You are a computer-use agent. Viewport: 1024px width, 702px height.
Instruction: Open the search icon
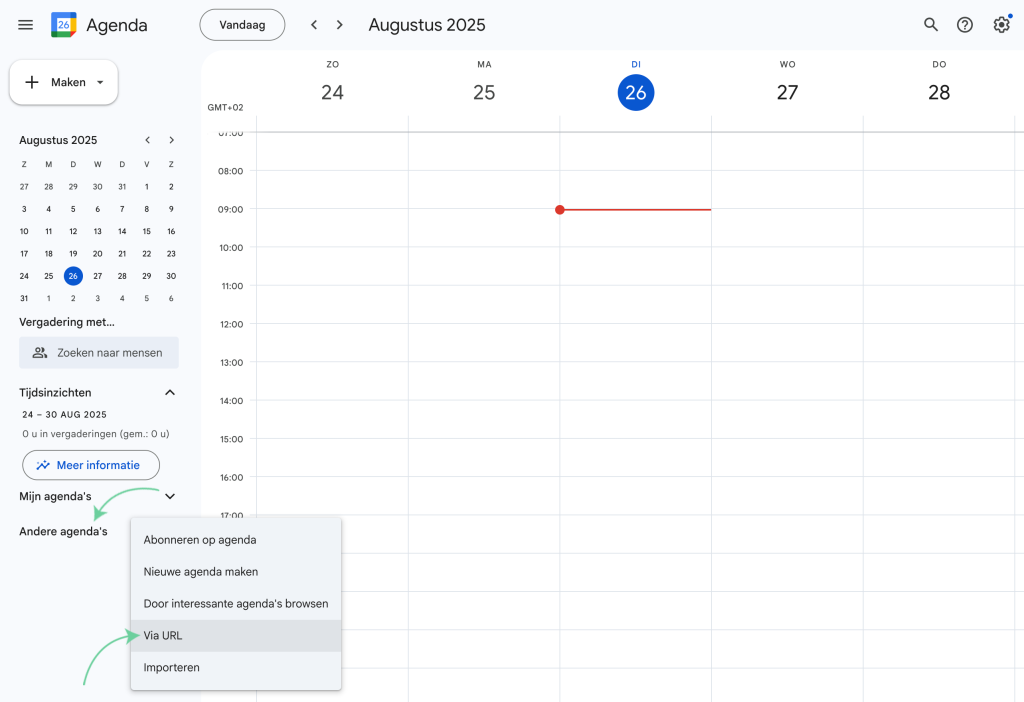(930, 24)
